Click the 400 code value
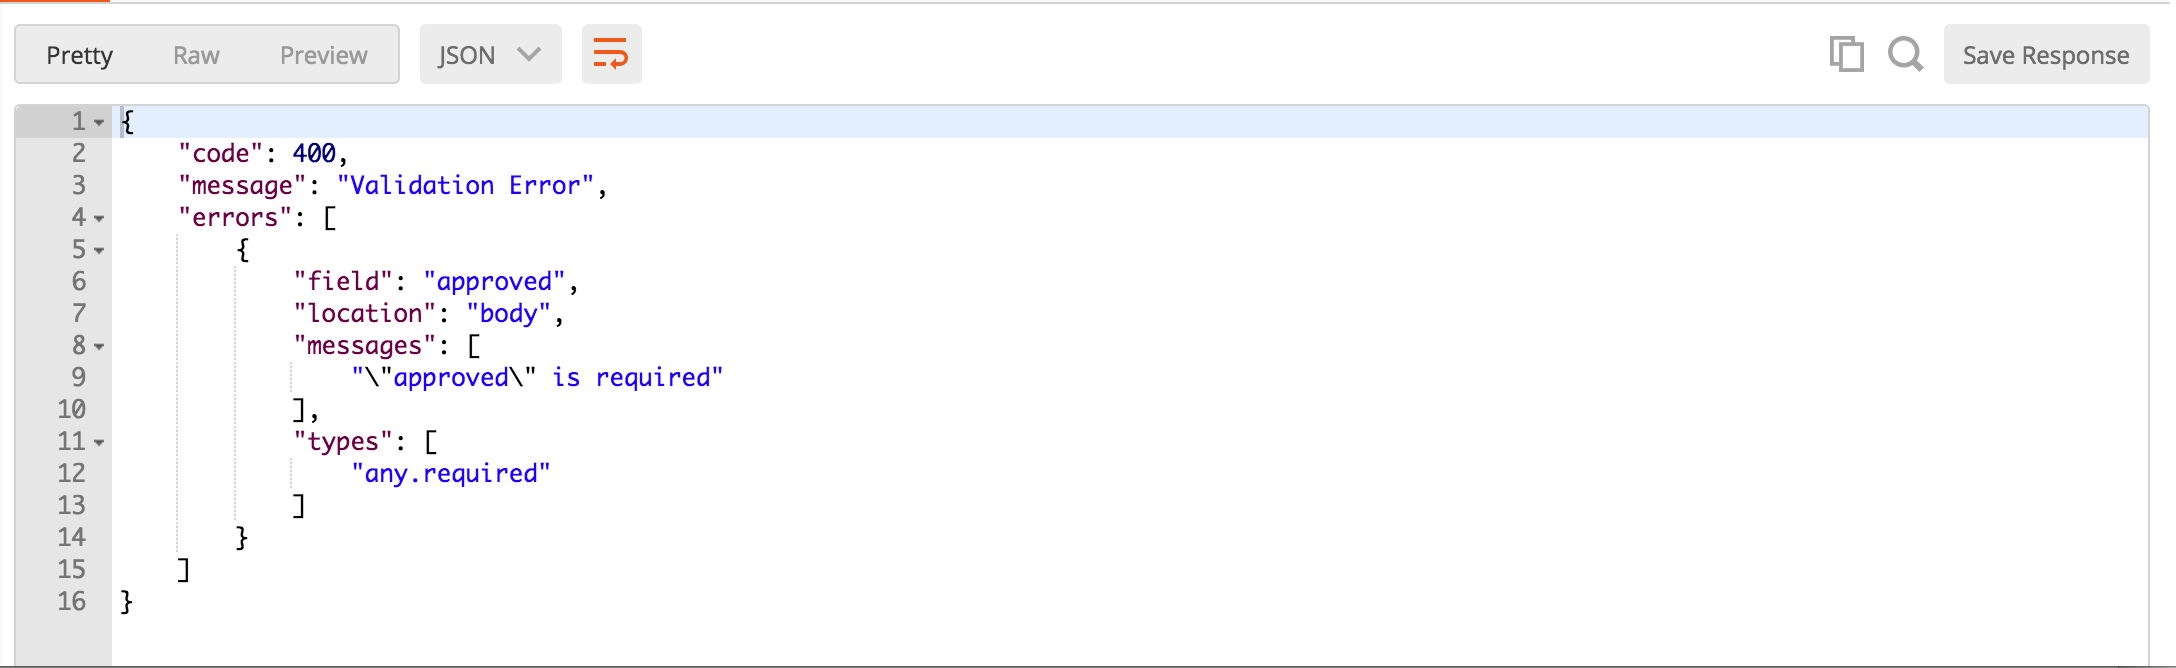 [x=314, y=153]
